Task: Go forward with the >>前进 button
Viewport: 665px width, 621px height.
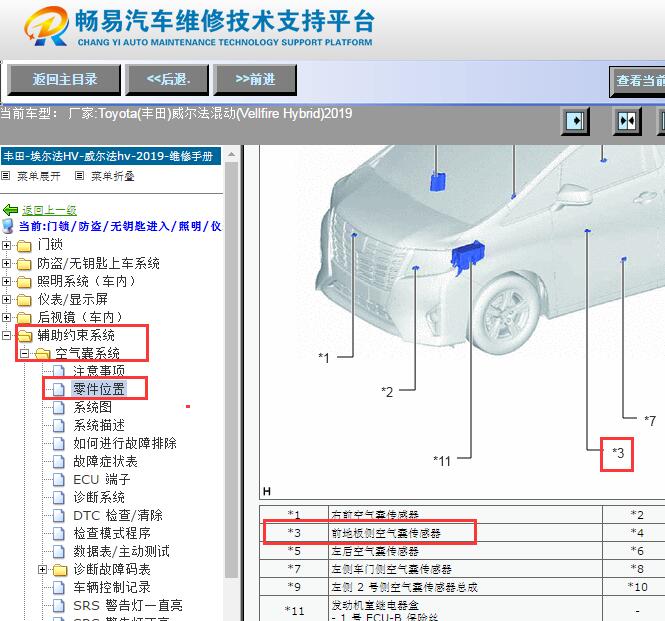Action: pyautogui.click(x=255, y=79)
